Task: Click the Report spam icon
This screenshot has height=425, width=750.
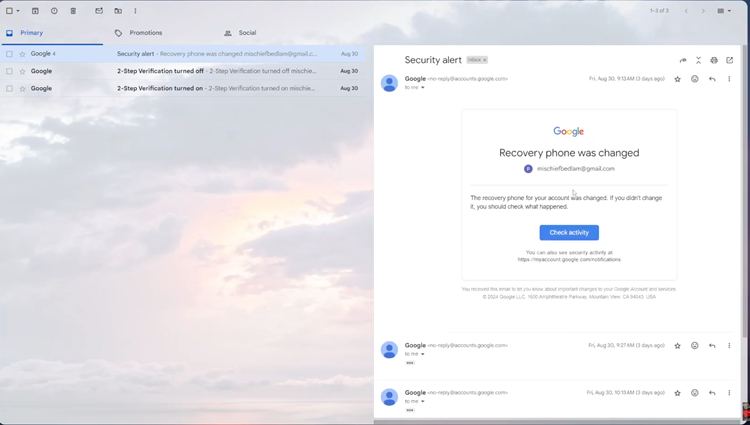Action: [x=54, y=11]
